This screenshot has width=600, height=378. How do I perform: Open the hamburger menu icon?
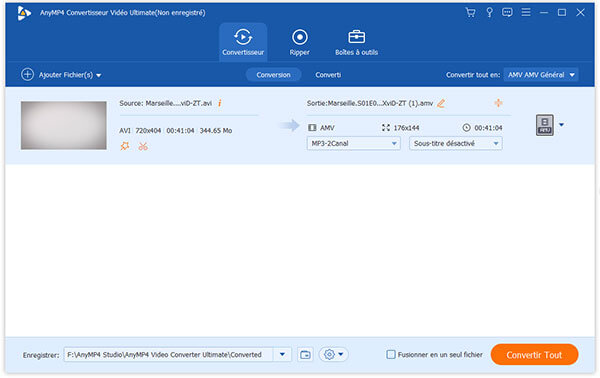pos(526,12)
